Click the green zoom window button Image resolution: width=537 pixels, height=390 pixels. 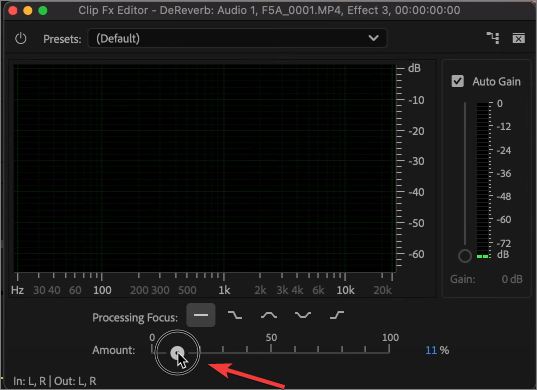(x=43, y=11)
